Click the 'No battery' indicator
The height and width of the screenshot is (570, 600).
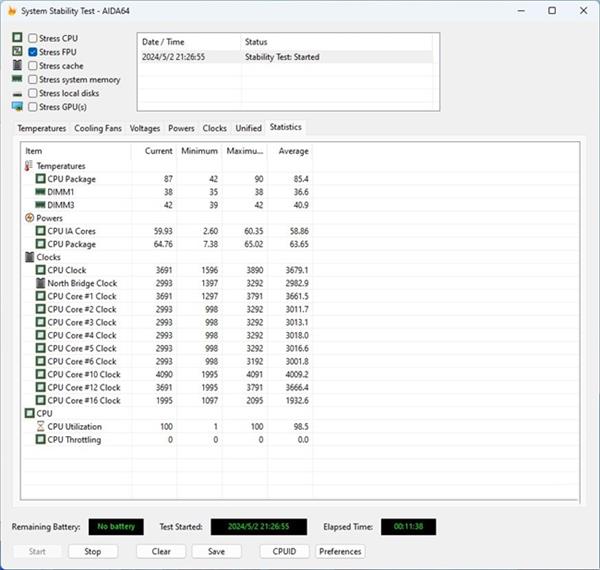coord(116,527)
